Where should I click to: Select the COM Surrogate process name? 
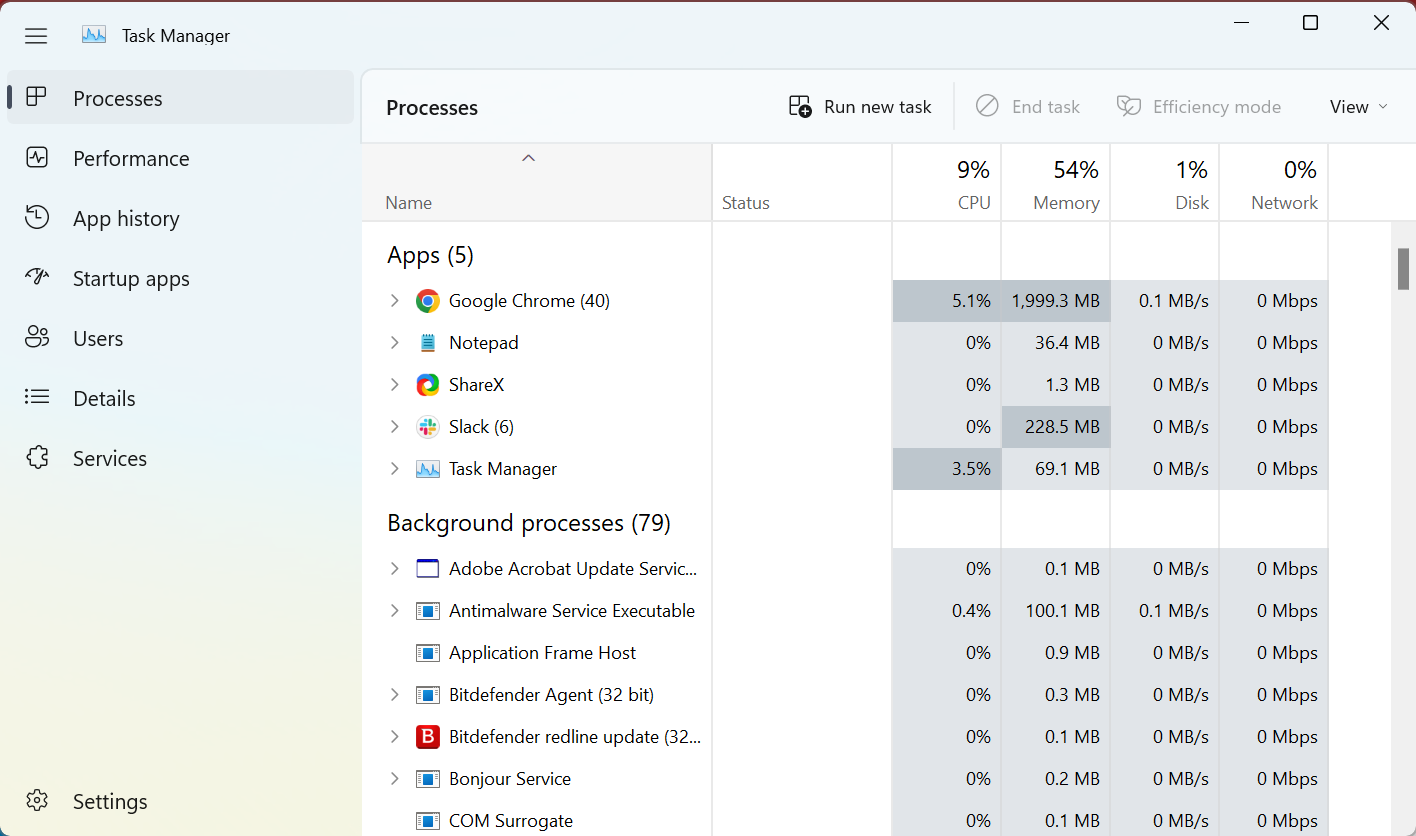(511, 821)
